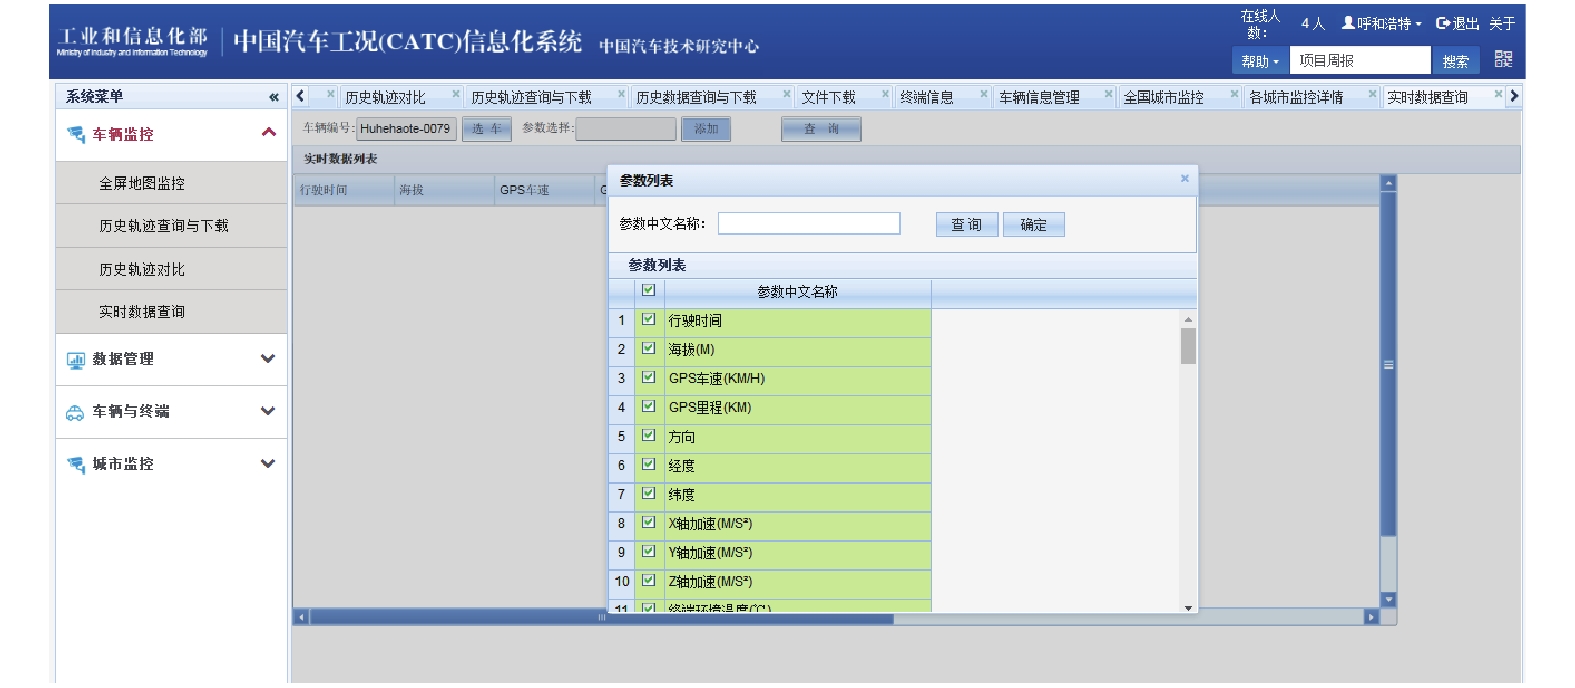Click the 退出 logout icon
This screenshot has height=688, width=1575.
tap(1443, 23)
